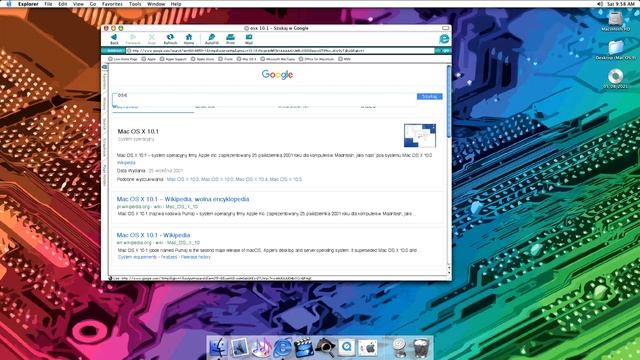The width and height of the screenshot is (640, 360).
Task: Click the toolbar collapse button in the title bar
Action: tap(446, 28)
